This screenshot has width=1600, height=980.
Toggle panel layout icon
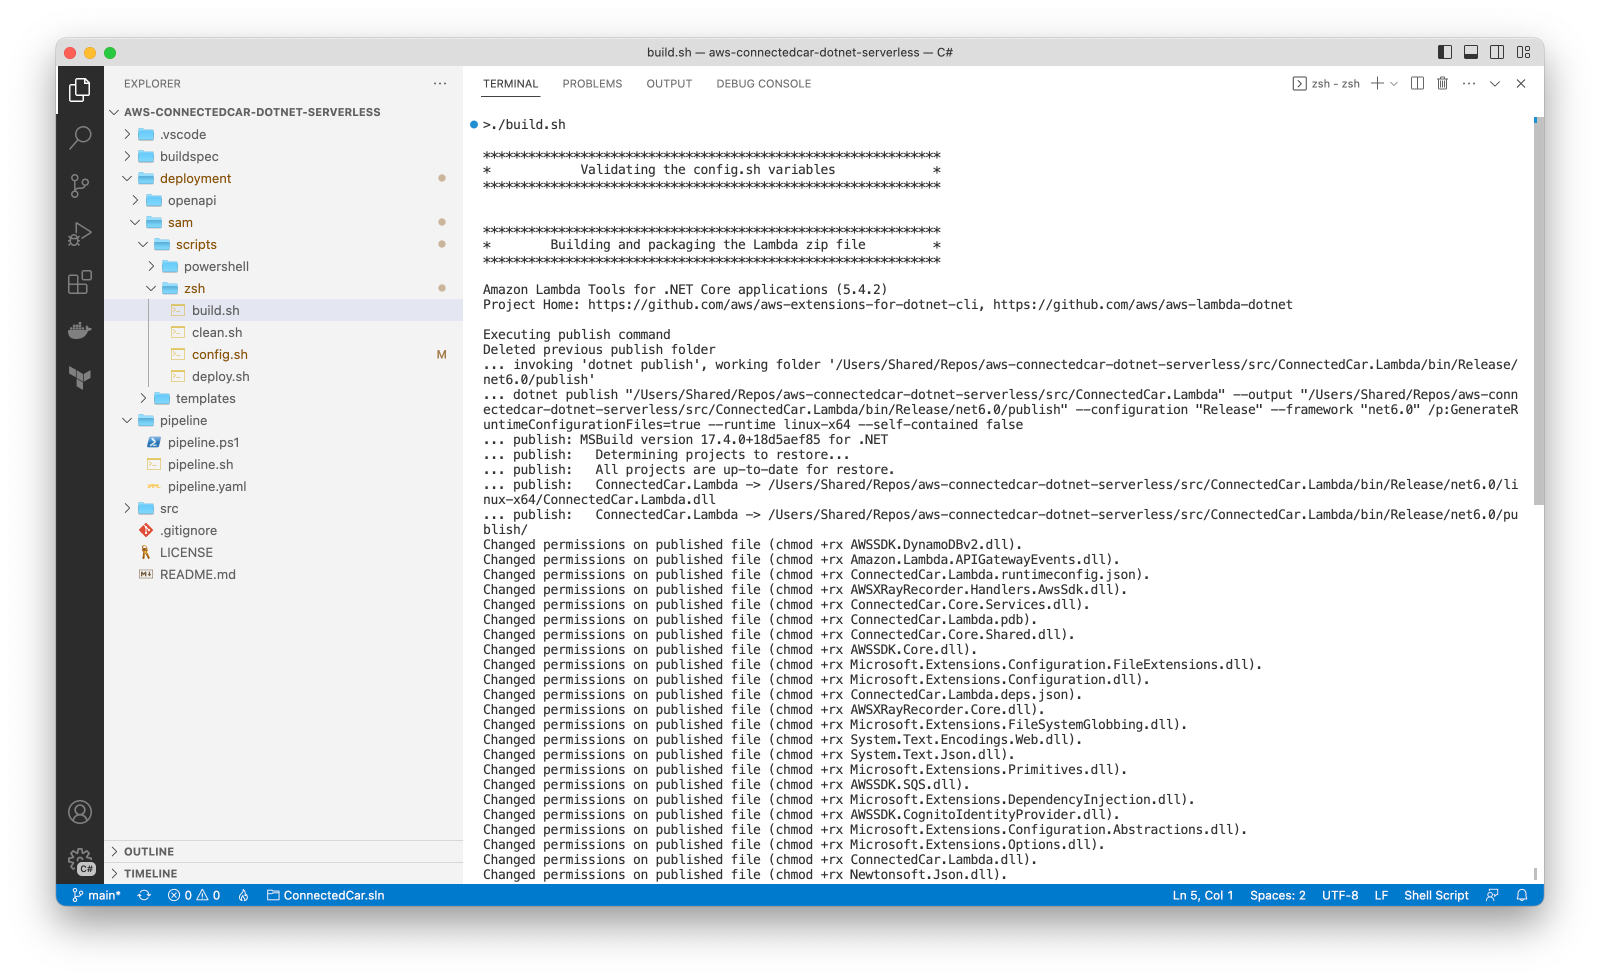[x=1471, y=52]
